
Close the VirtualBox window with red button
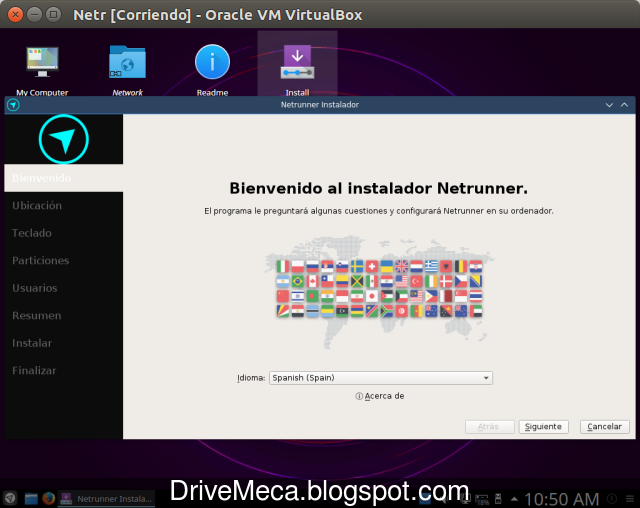pyautogui.click(x=16, y=15)
